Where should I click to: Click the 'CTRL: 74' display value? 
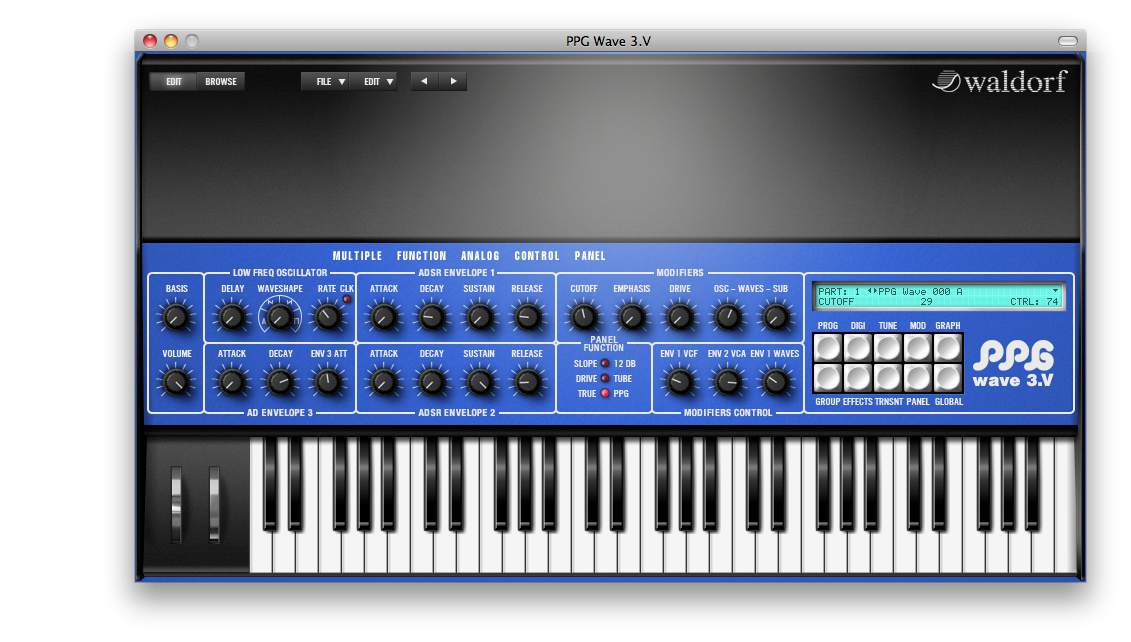coord(1034,302)
